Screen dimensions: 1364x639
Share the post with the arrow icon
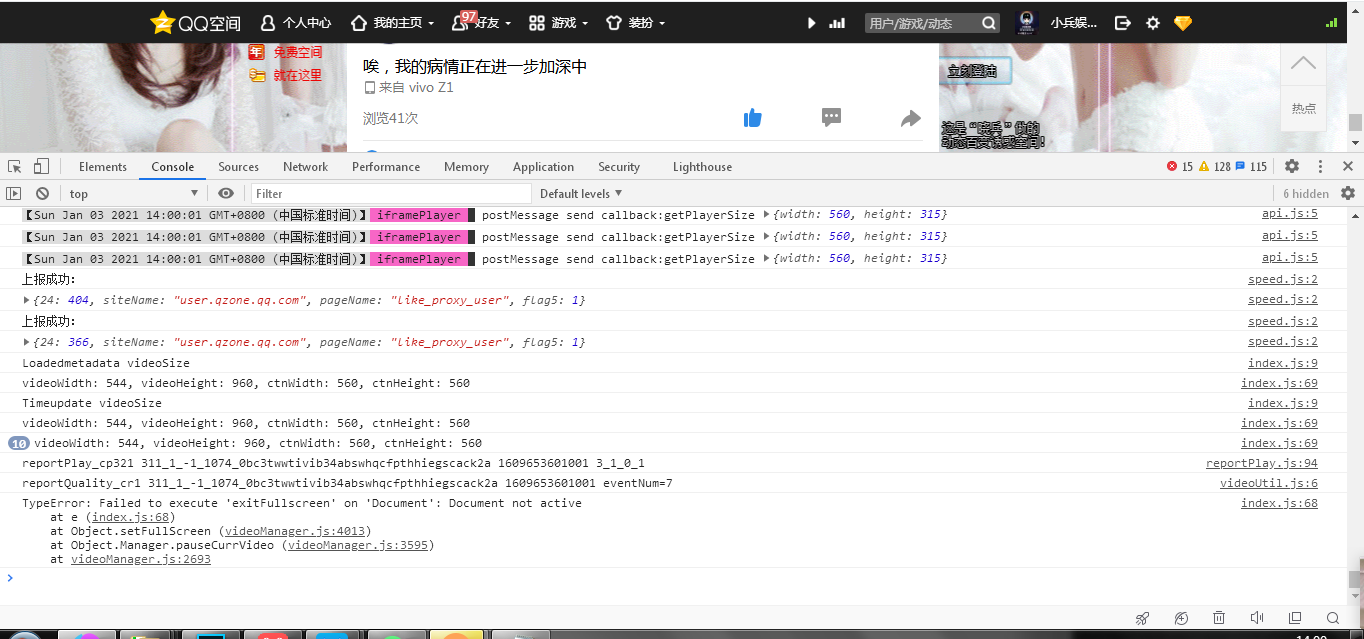click(910, 118)
